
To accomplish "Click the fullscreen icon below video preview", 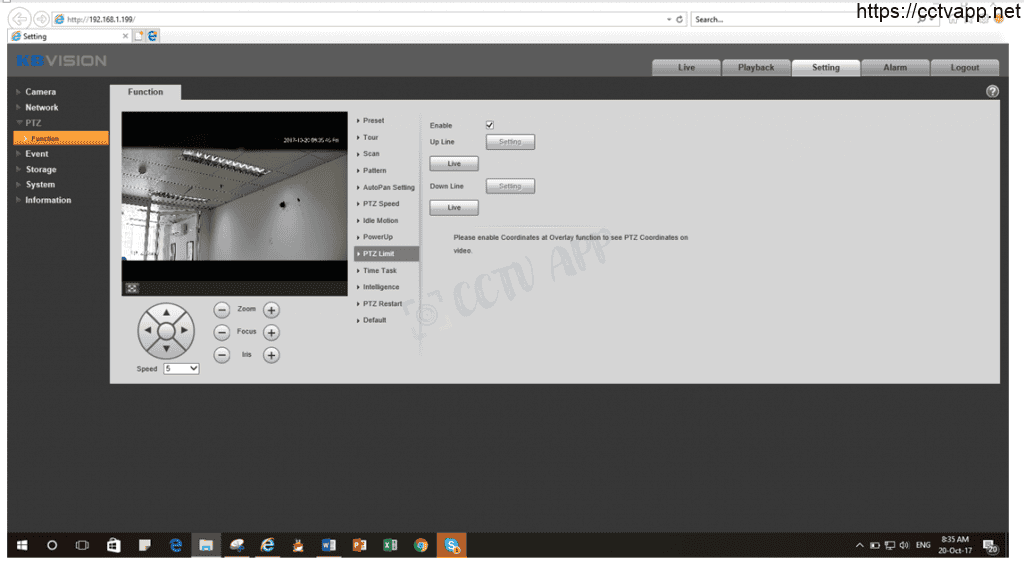I will [131, 288].
